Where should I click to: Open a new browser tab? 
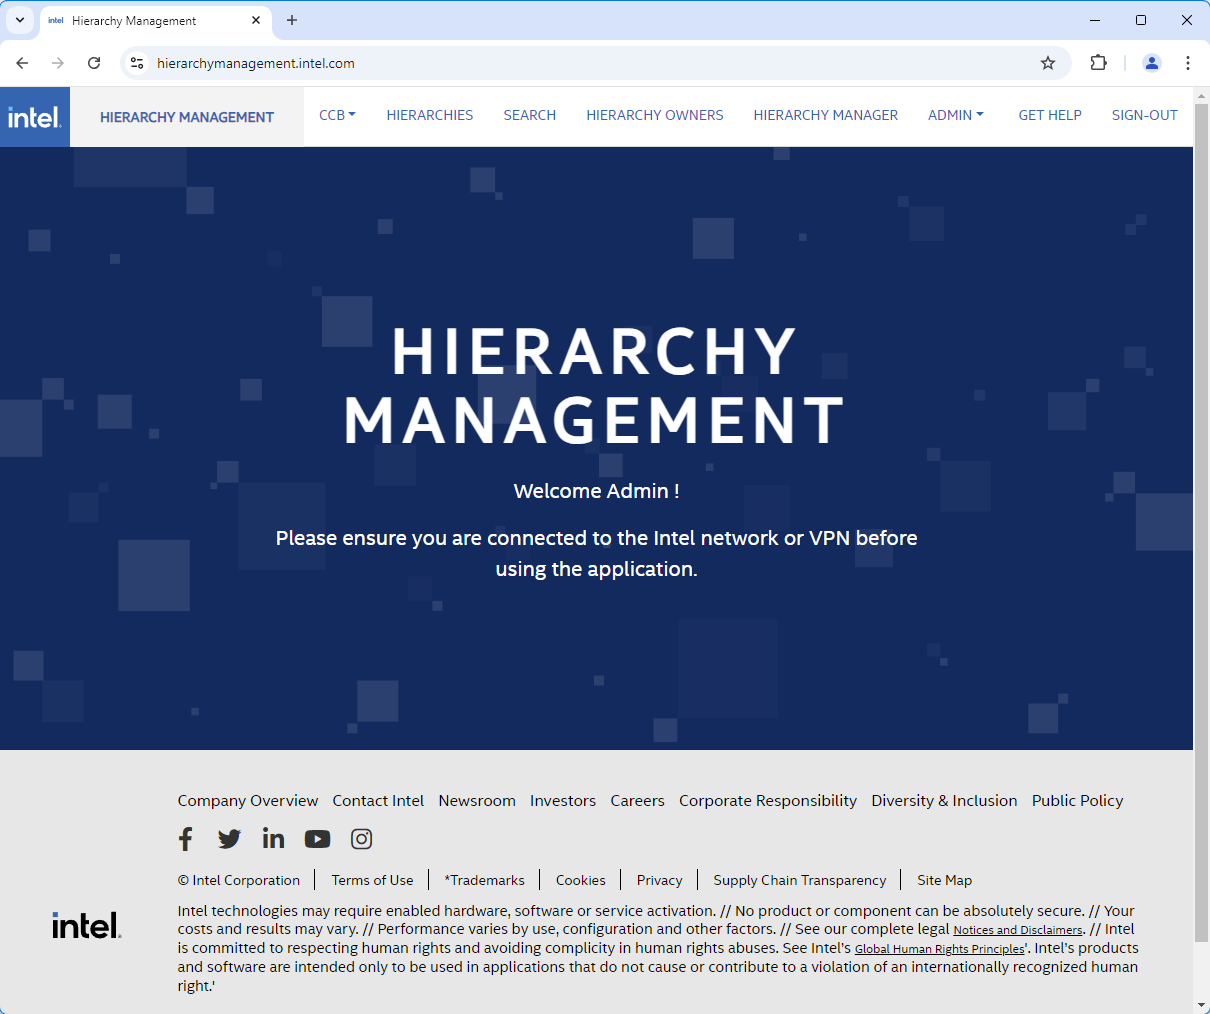pyautogui.click(x=292, y=20)
